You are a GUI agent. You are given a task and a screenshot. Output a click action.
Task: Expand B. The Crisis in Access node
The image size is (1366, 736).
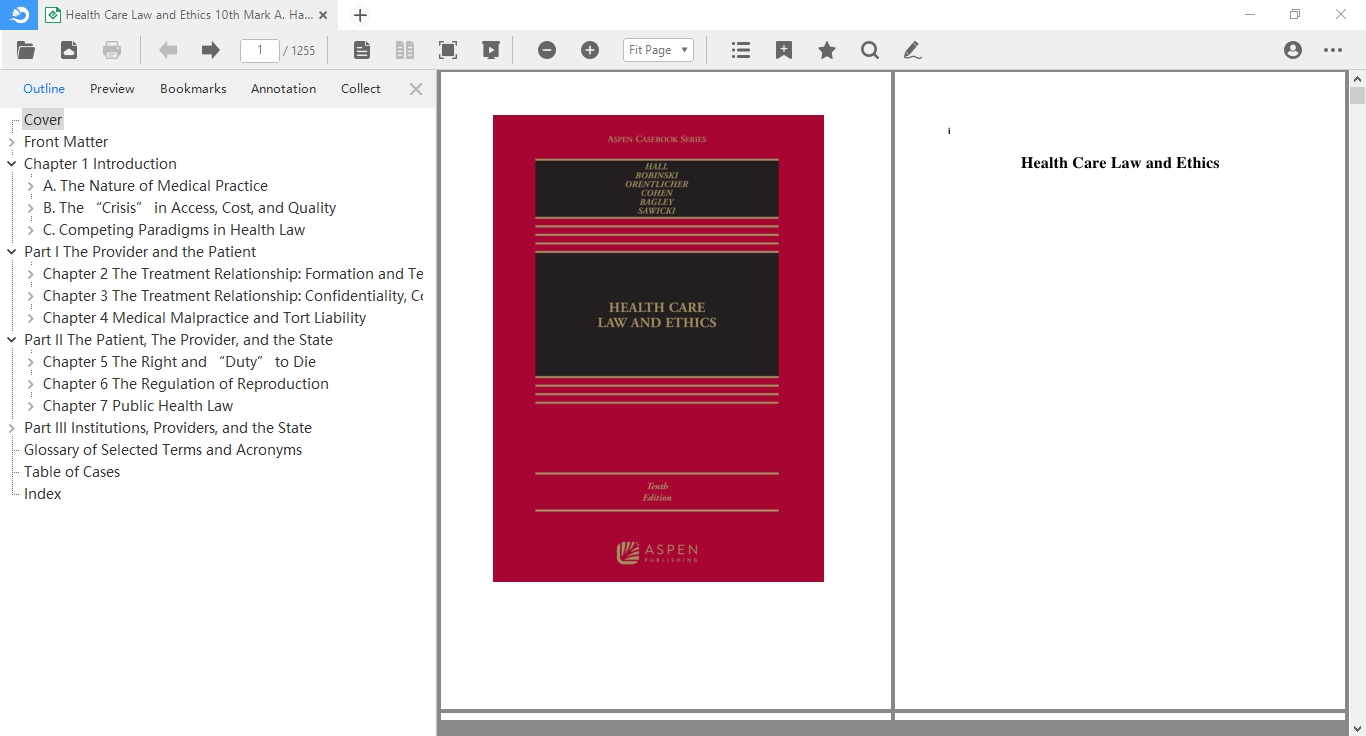[31, 208]
